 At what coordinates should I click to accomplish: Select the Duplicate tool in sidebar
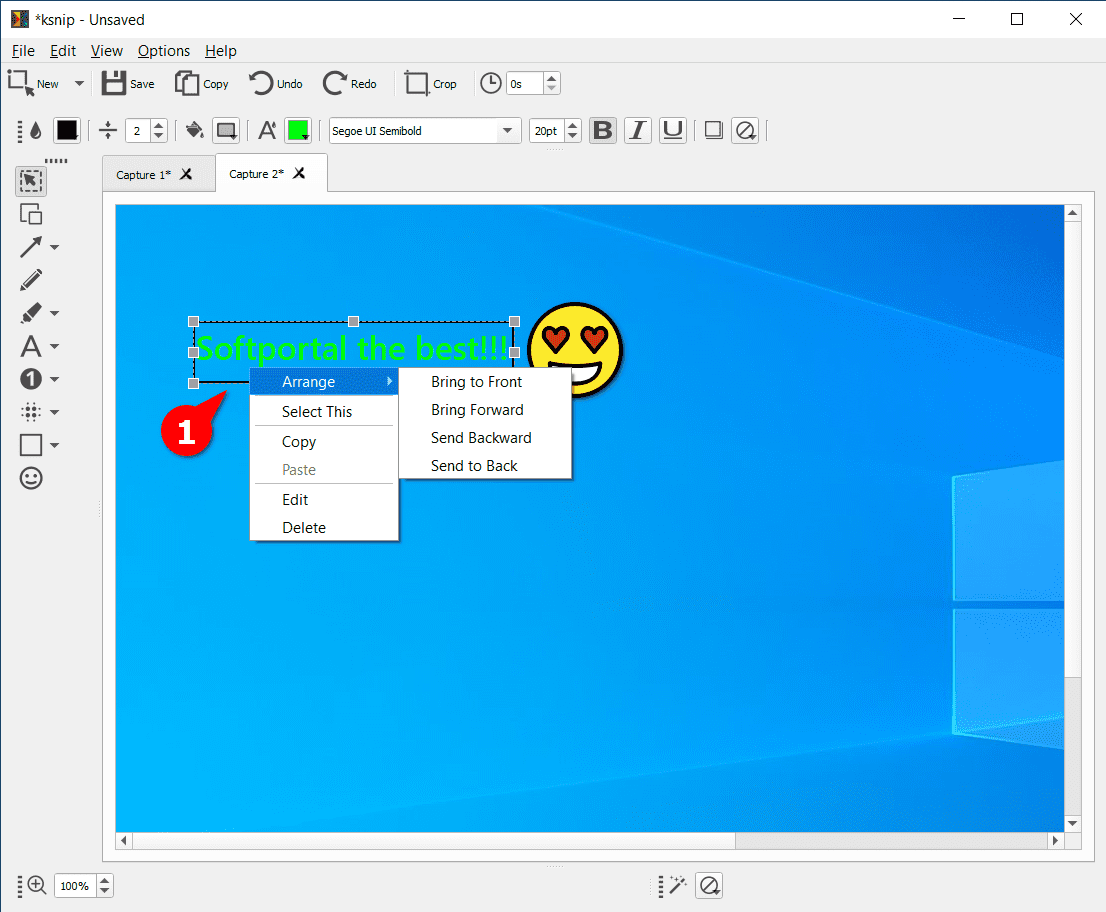coord(31,214)
